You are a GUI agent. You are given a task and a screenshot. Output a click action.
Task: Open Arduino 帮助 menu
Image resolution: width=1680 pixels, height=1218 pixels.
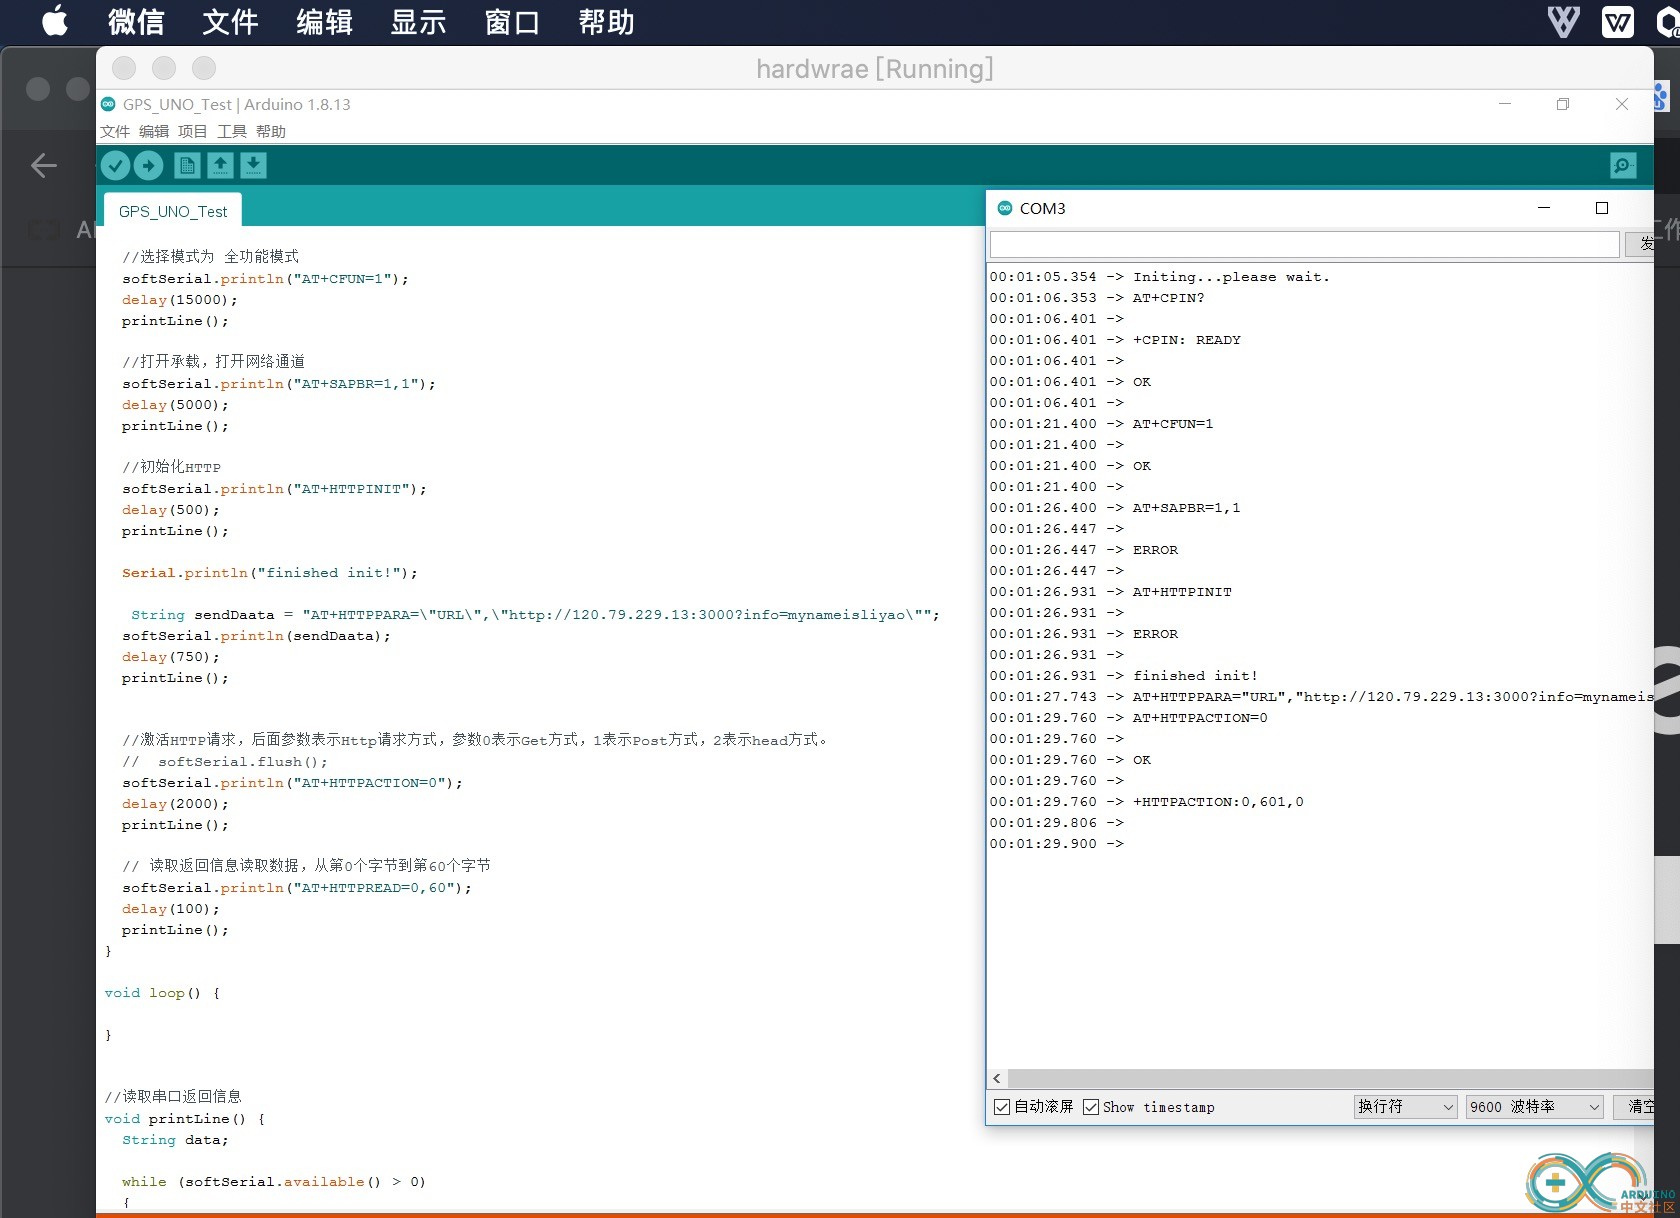271,131
